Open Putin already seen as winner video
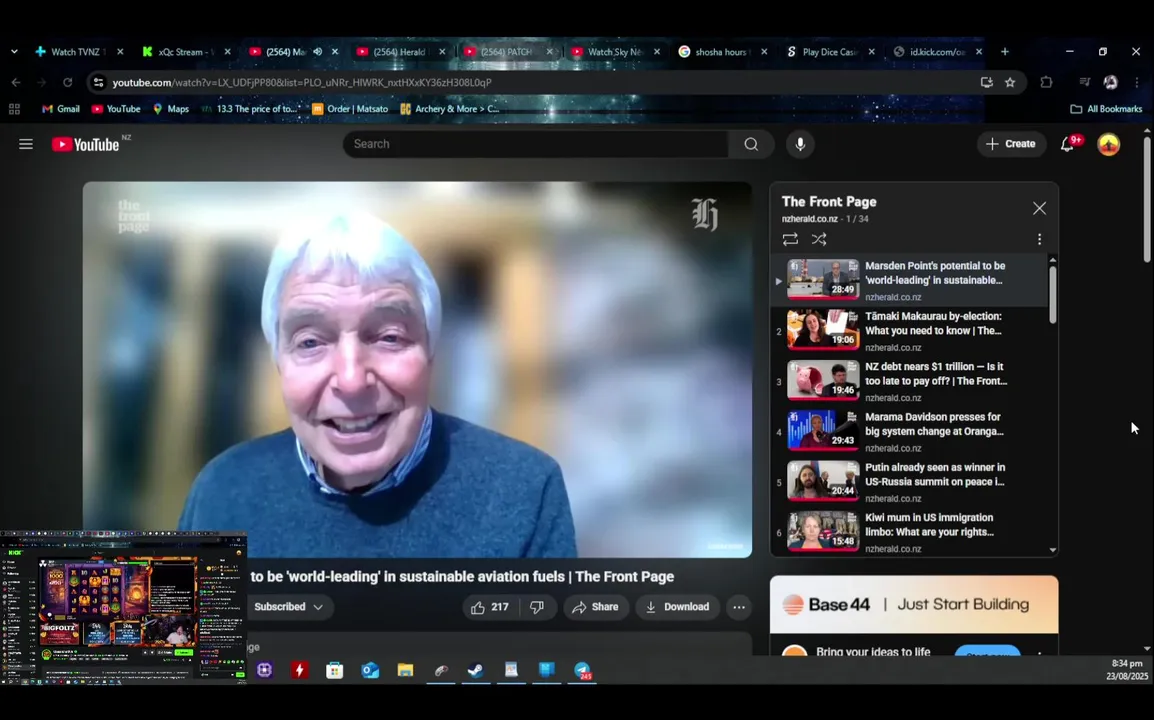 click(909, 482)
